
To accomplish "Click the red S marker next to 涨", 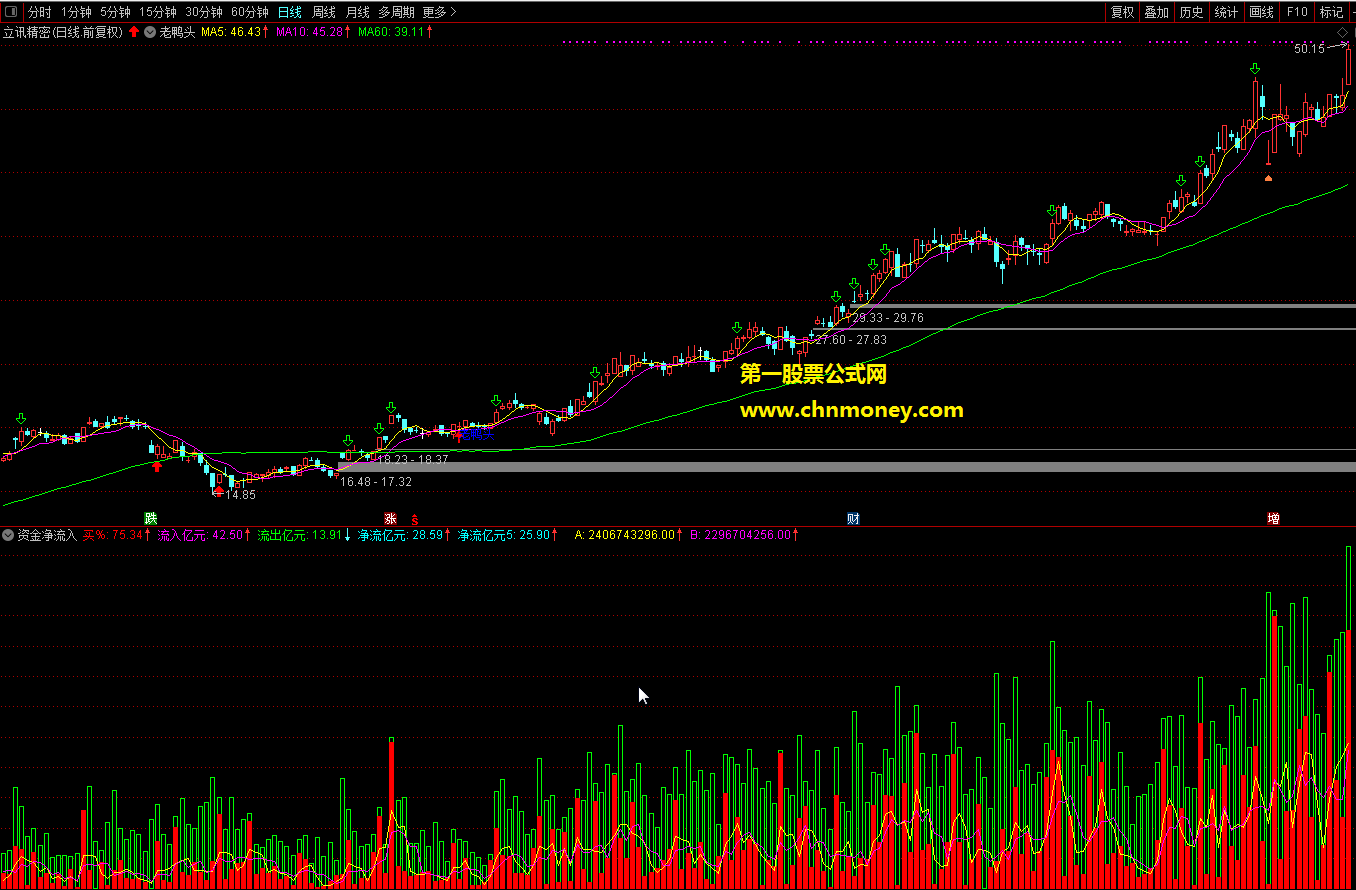I will pyautogui.click(x=414, y=520).
